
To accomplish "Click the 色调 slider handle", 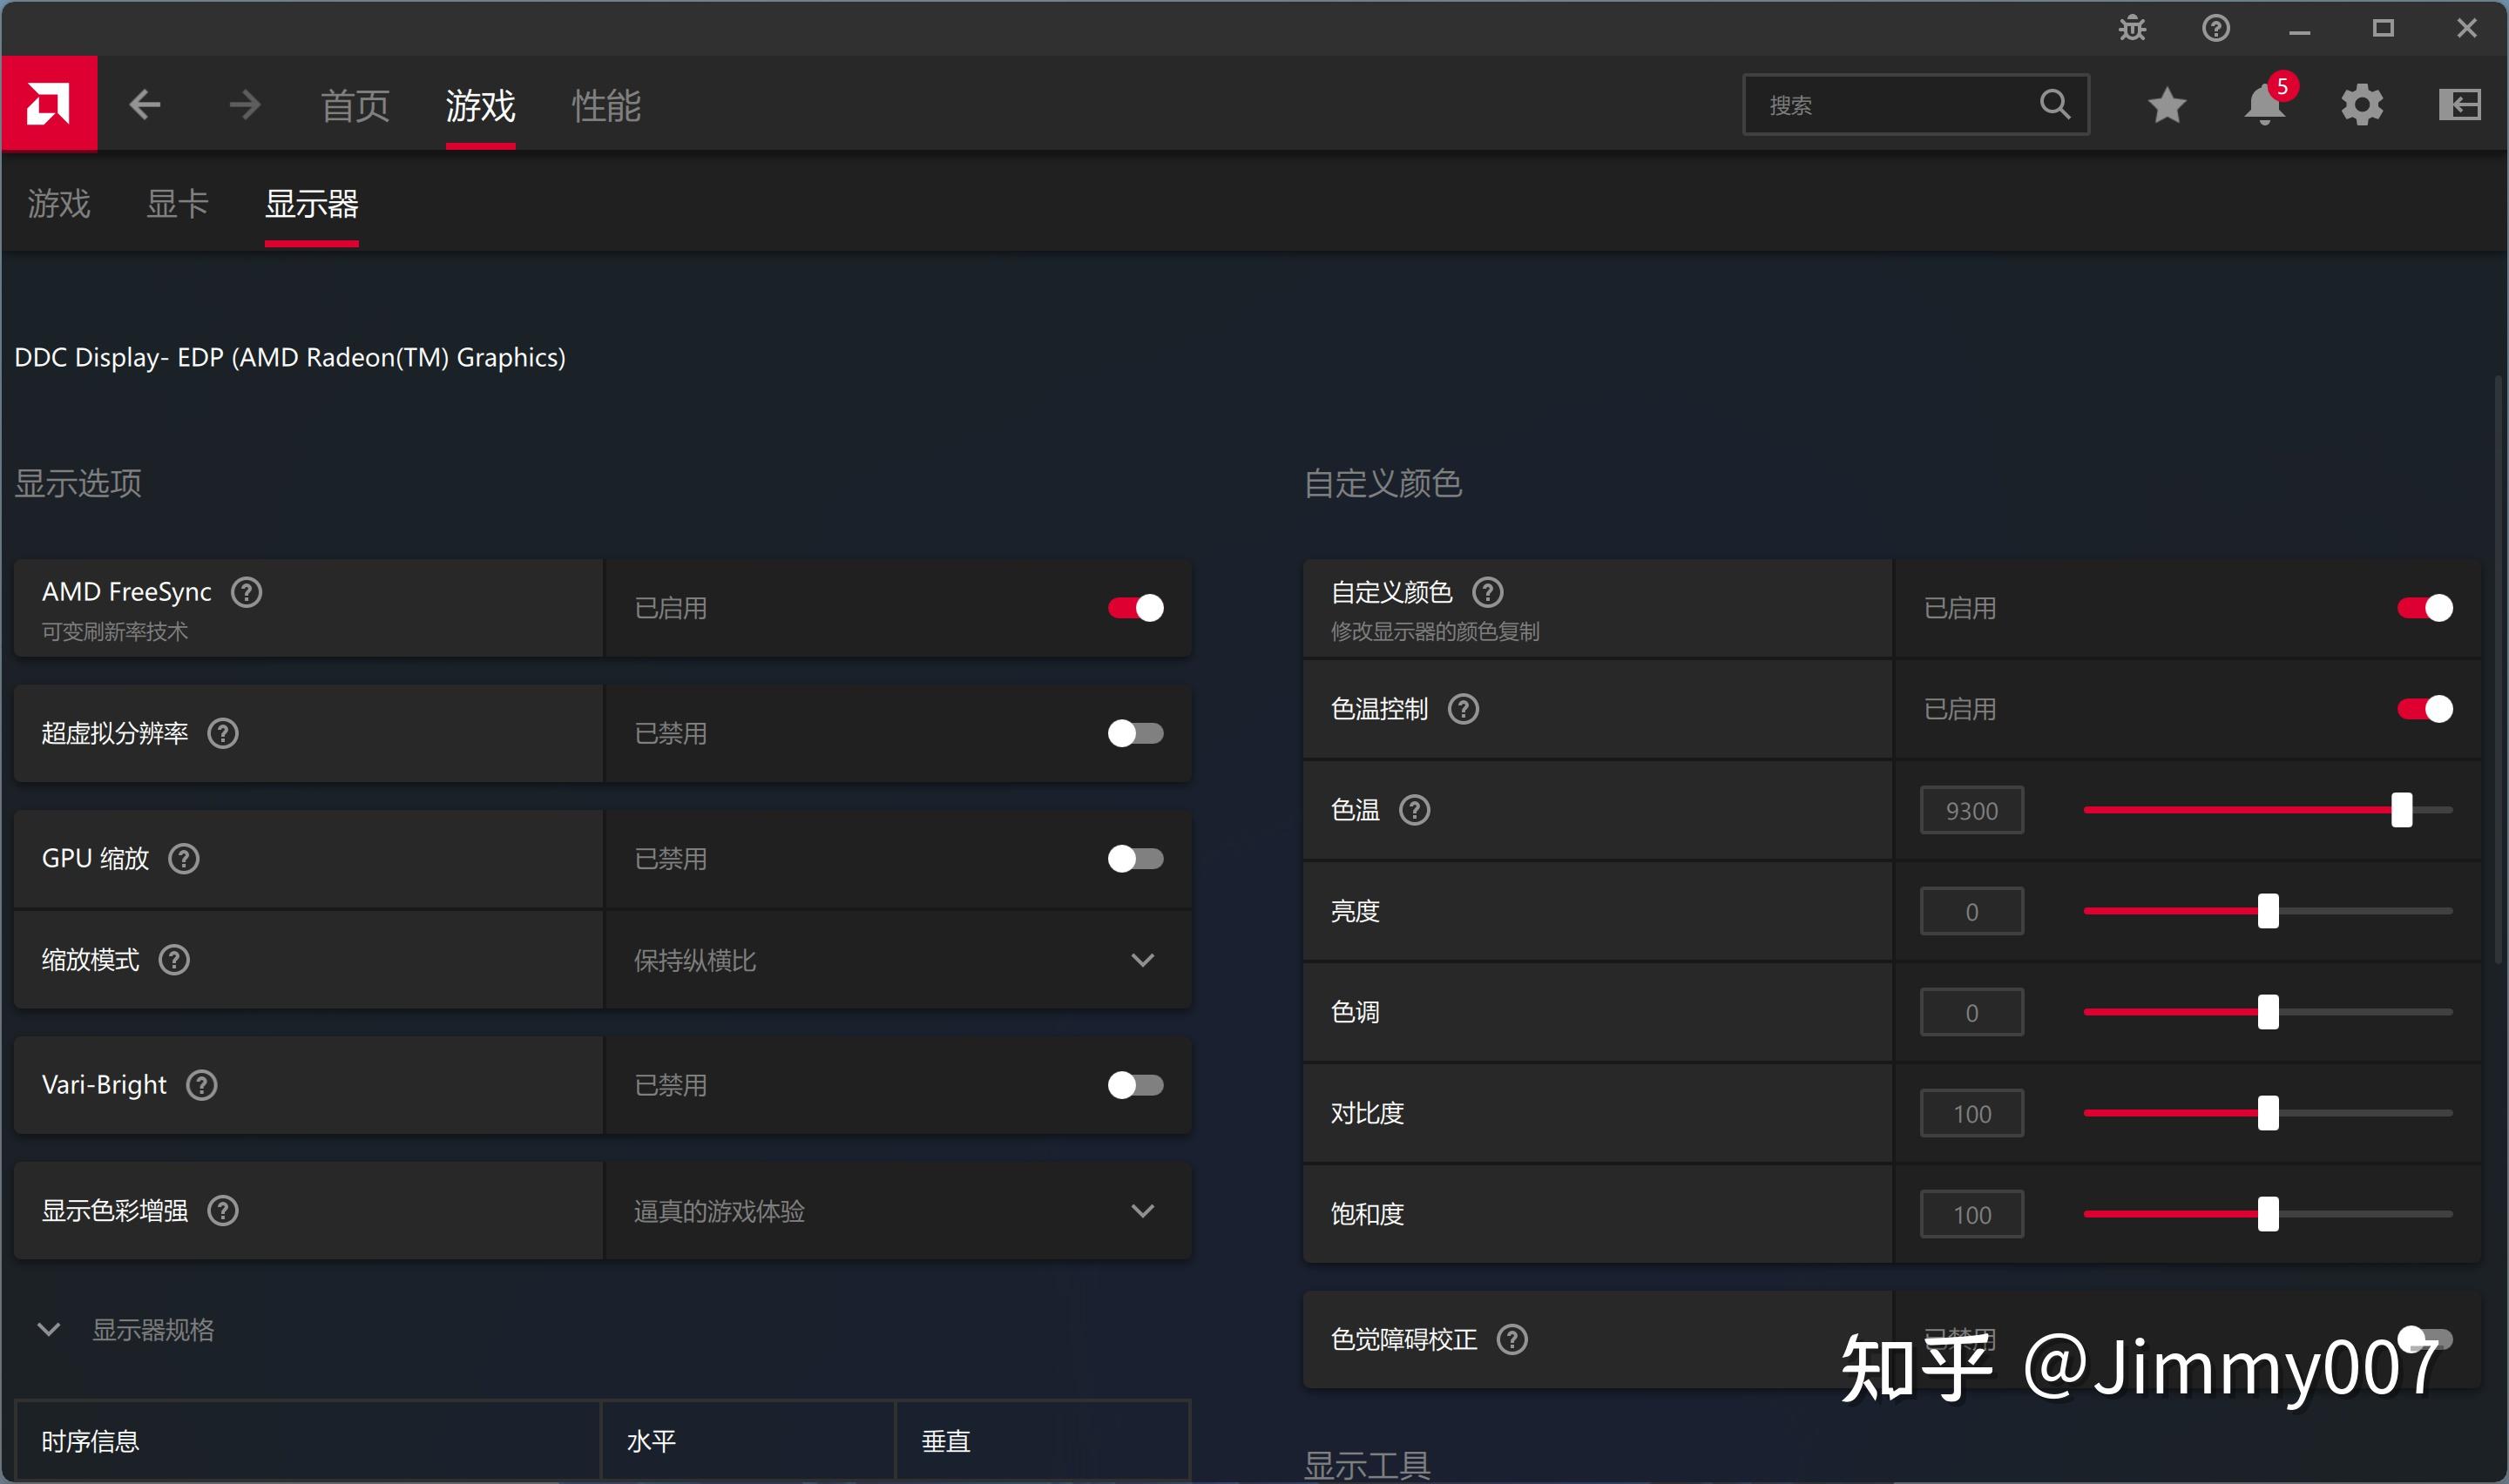I will (2268, 1012).
